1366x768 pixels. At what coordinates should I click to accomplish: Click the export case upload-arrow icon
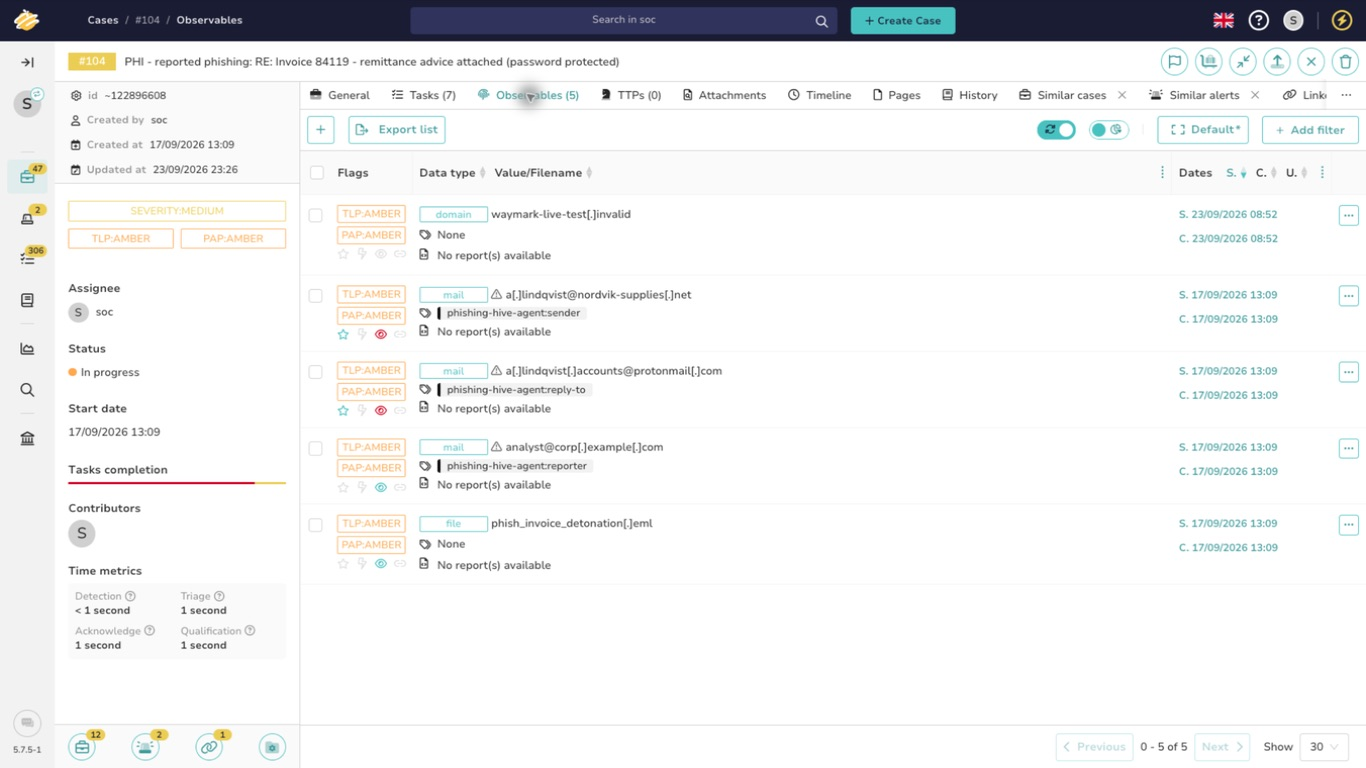tap(1277, 61)
